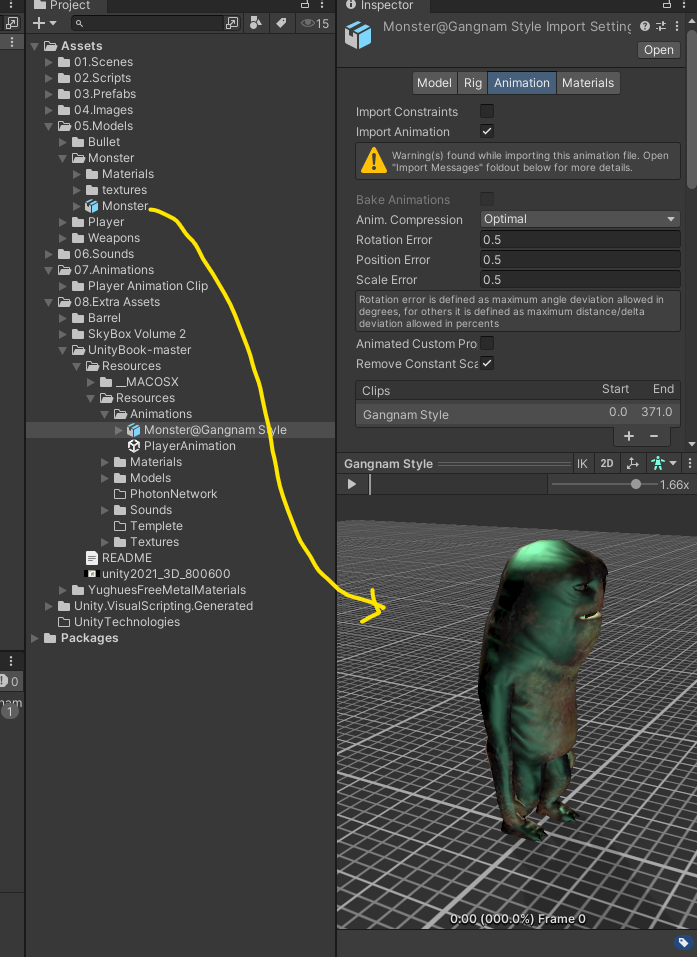This screenshot has height=957, width=697.
Task: Toggle hidden packages visibility count icon
Action: (x=315, y=23)
